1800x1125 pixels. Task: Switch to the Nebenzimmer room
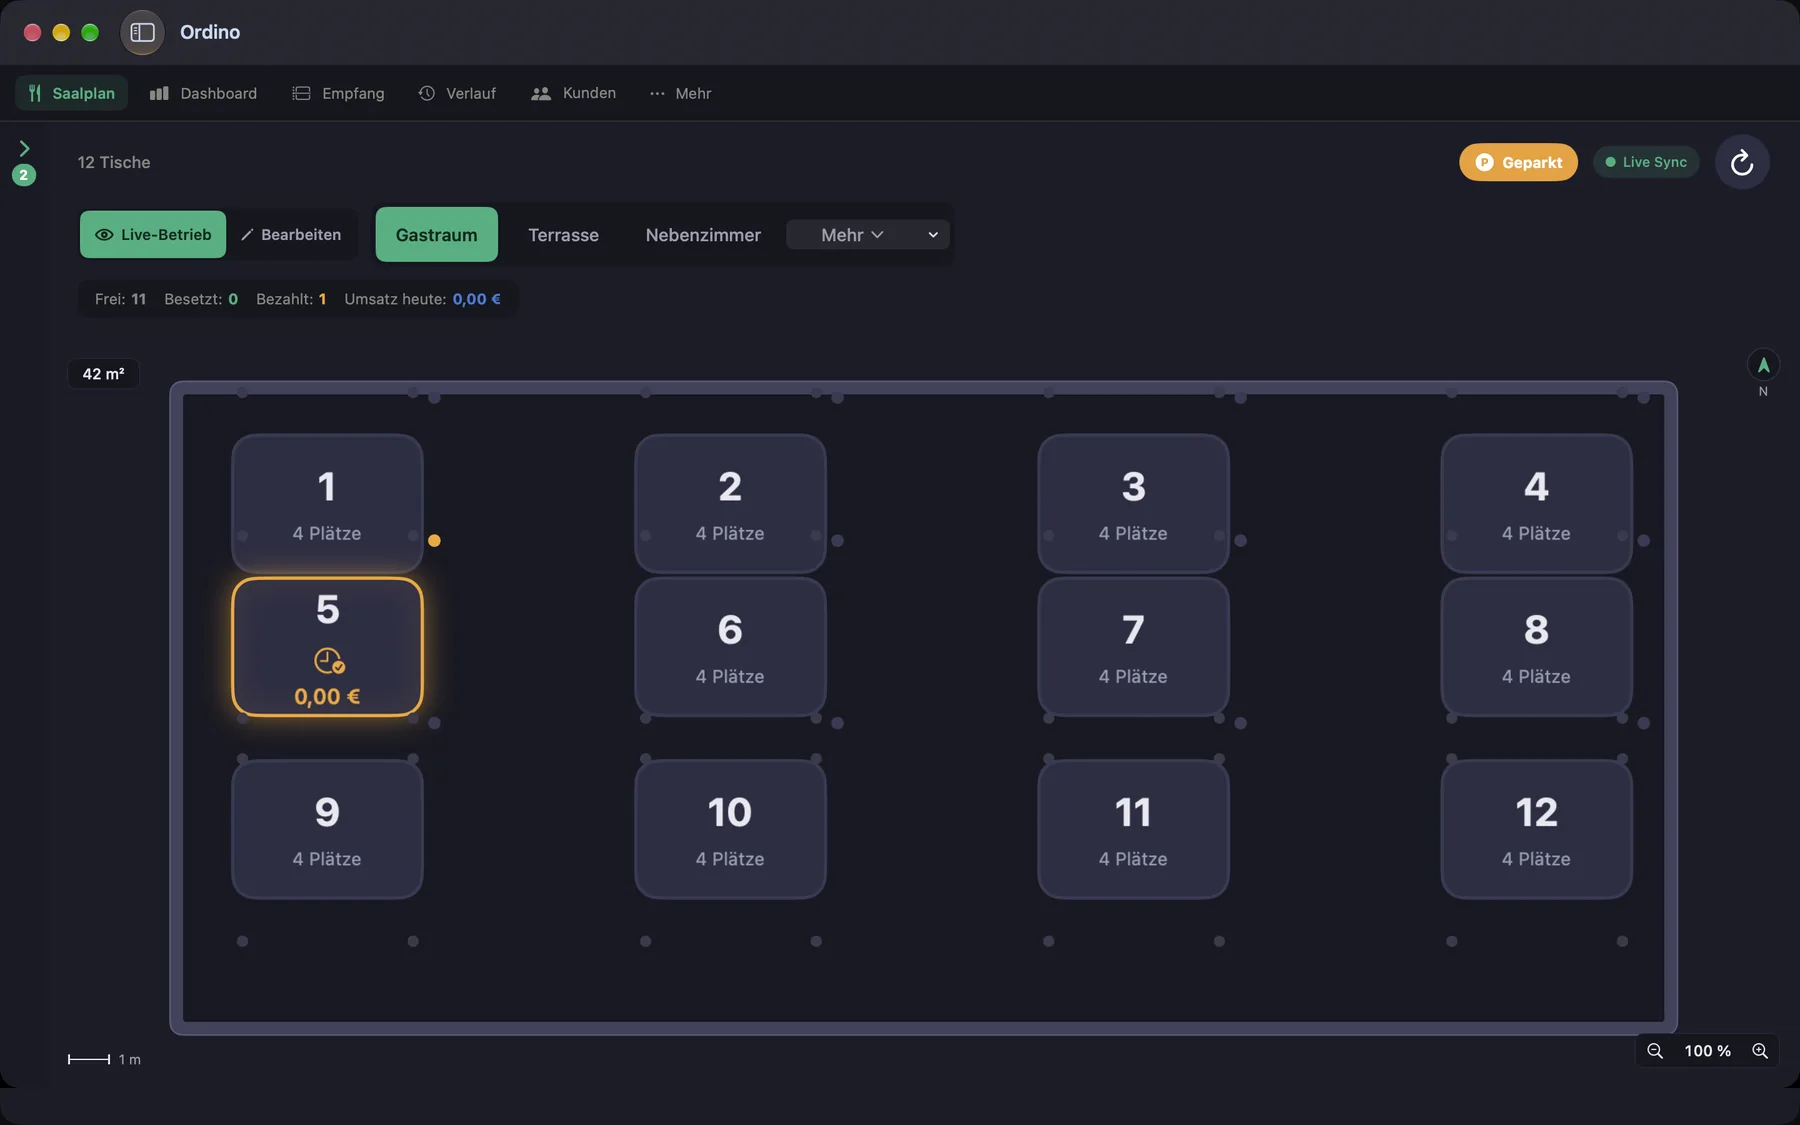click(703, 235)
